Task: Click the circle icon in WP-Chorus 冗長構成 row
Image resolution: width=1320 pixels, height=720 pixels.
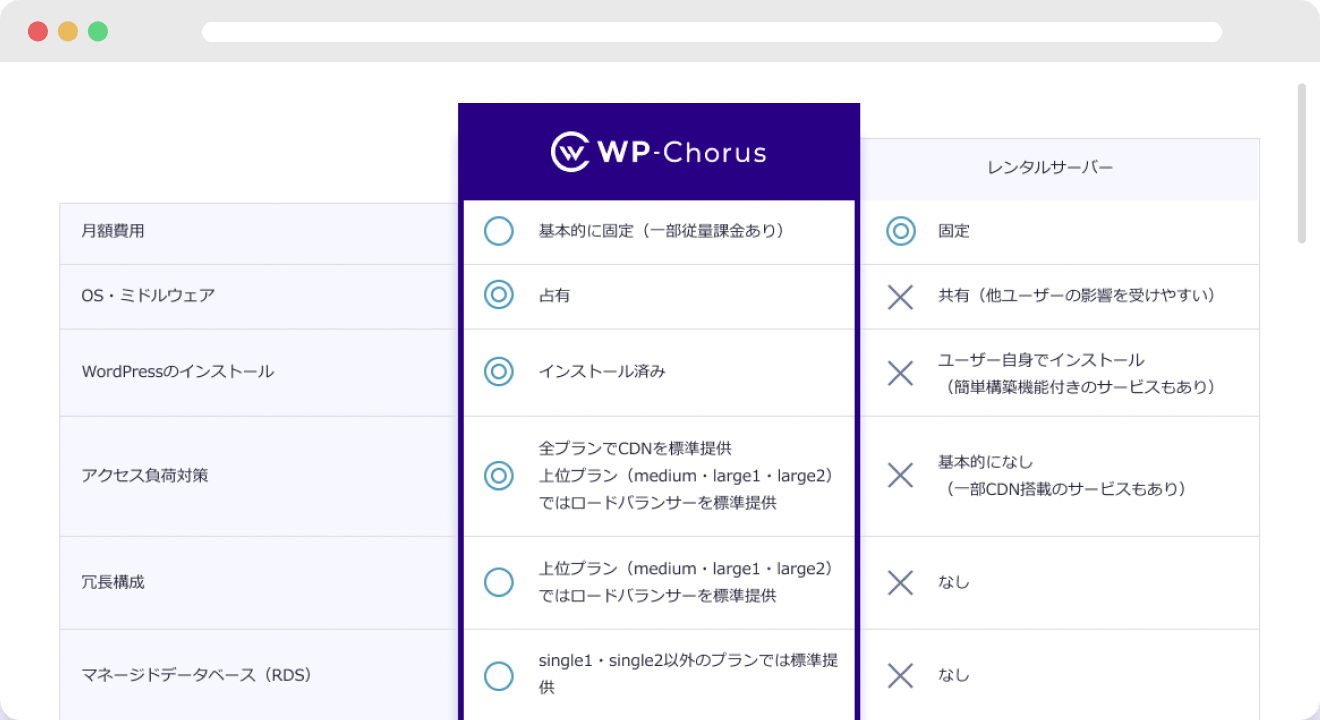Action: [498, 582]
